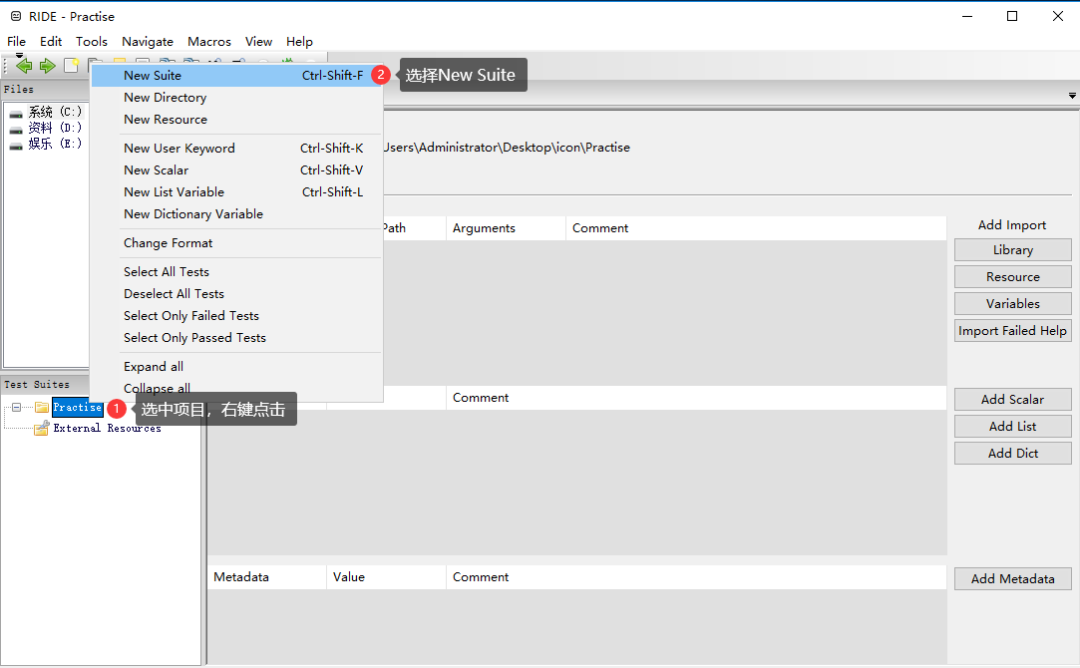Open the Navigate menu
Viewport: 1080px width, 668px height.
147,41
